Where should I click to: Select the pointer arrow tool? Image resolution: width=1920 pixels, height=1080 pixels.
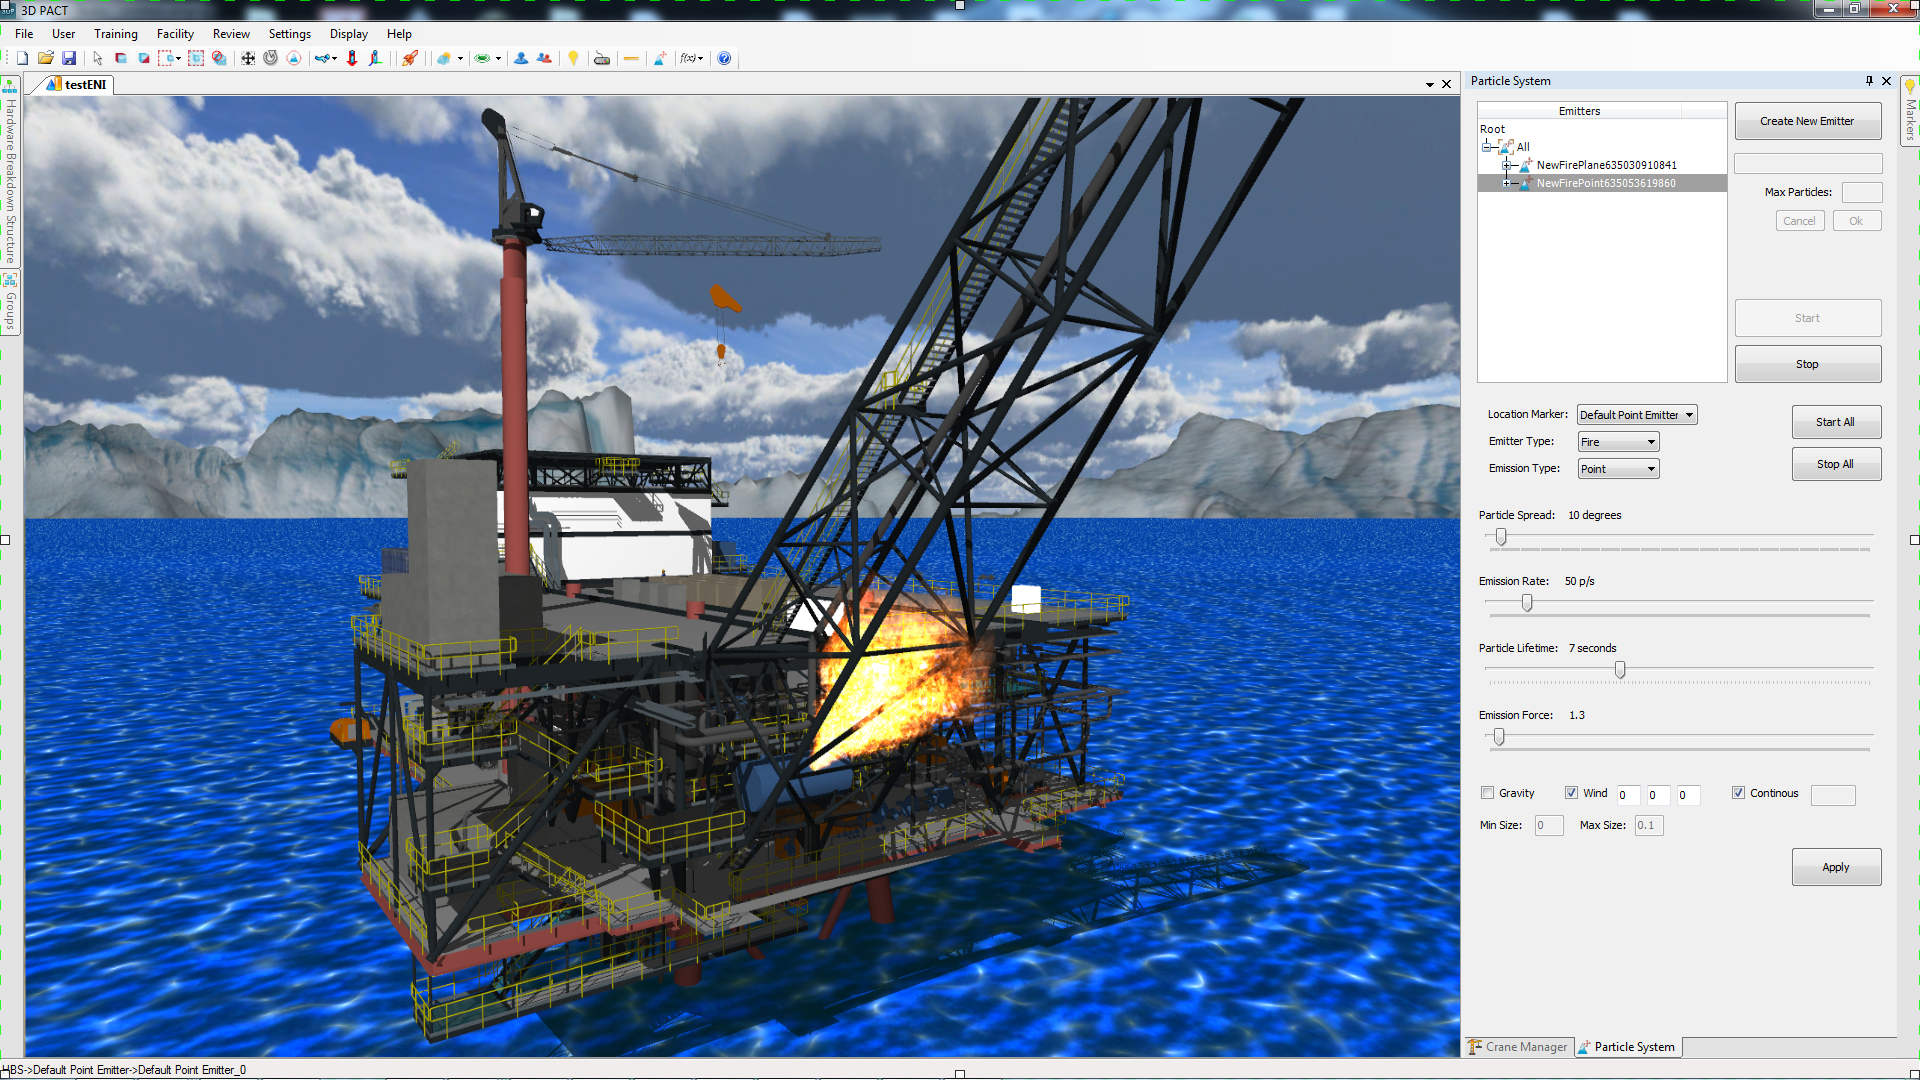click(98, 58)
